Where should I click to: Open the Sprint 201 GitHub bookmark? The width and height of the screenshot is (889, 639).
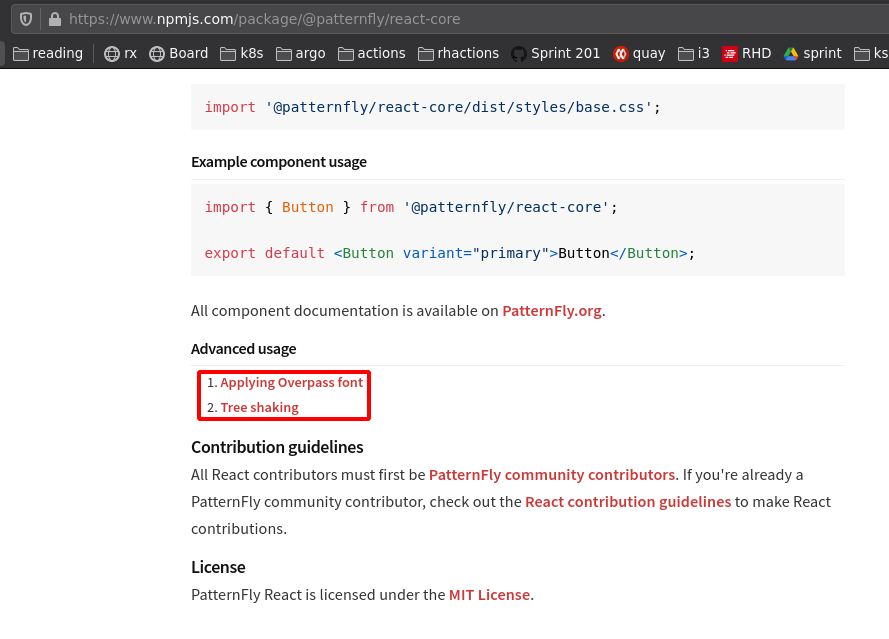556,53
